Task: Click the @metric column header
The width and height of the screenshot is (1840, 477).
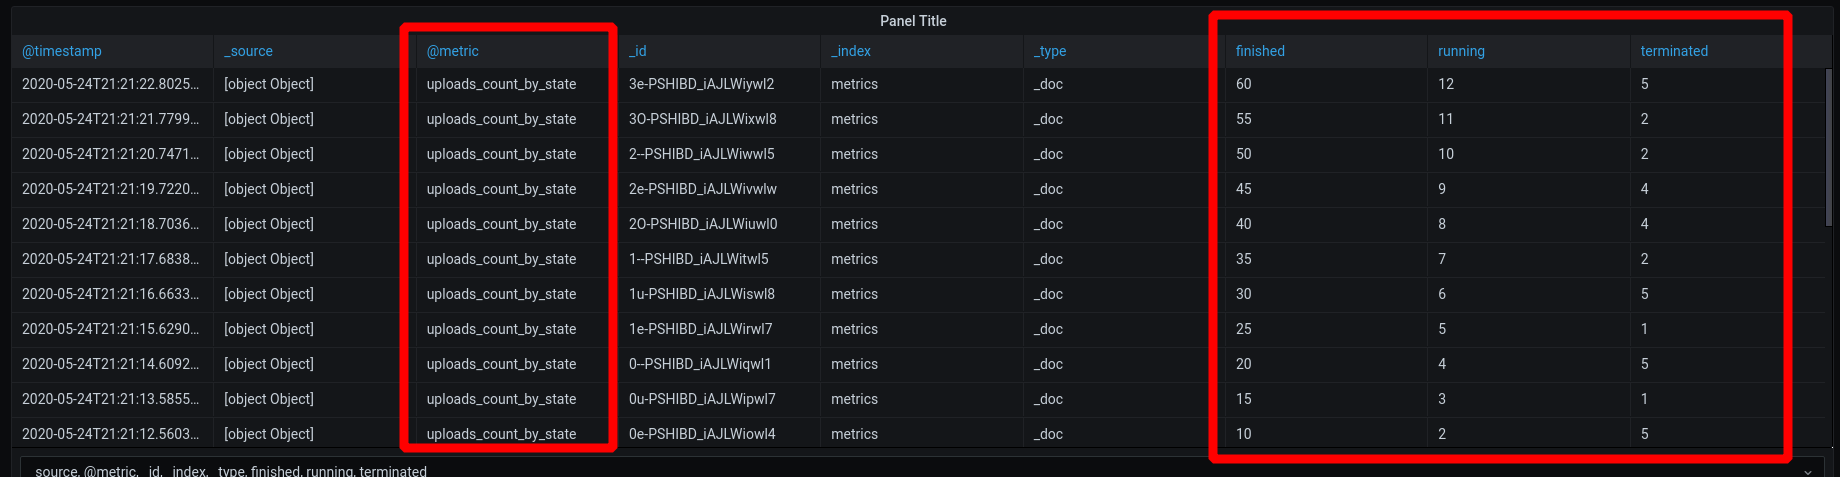Action: (453, 51)
